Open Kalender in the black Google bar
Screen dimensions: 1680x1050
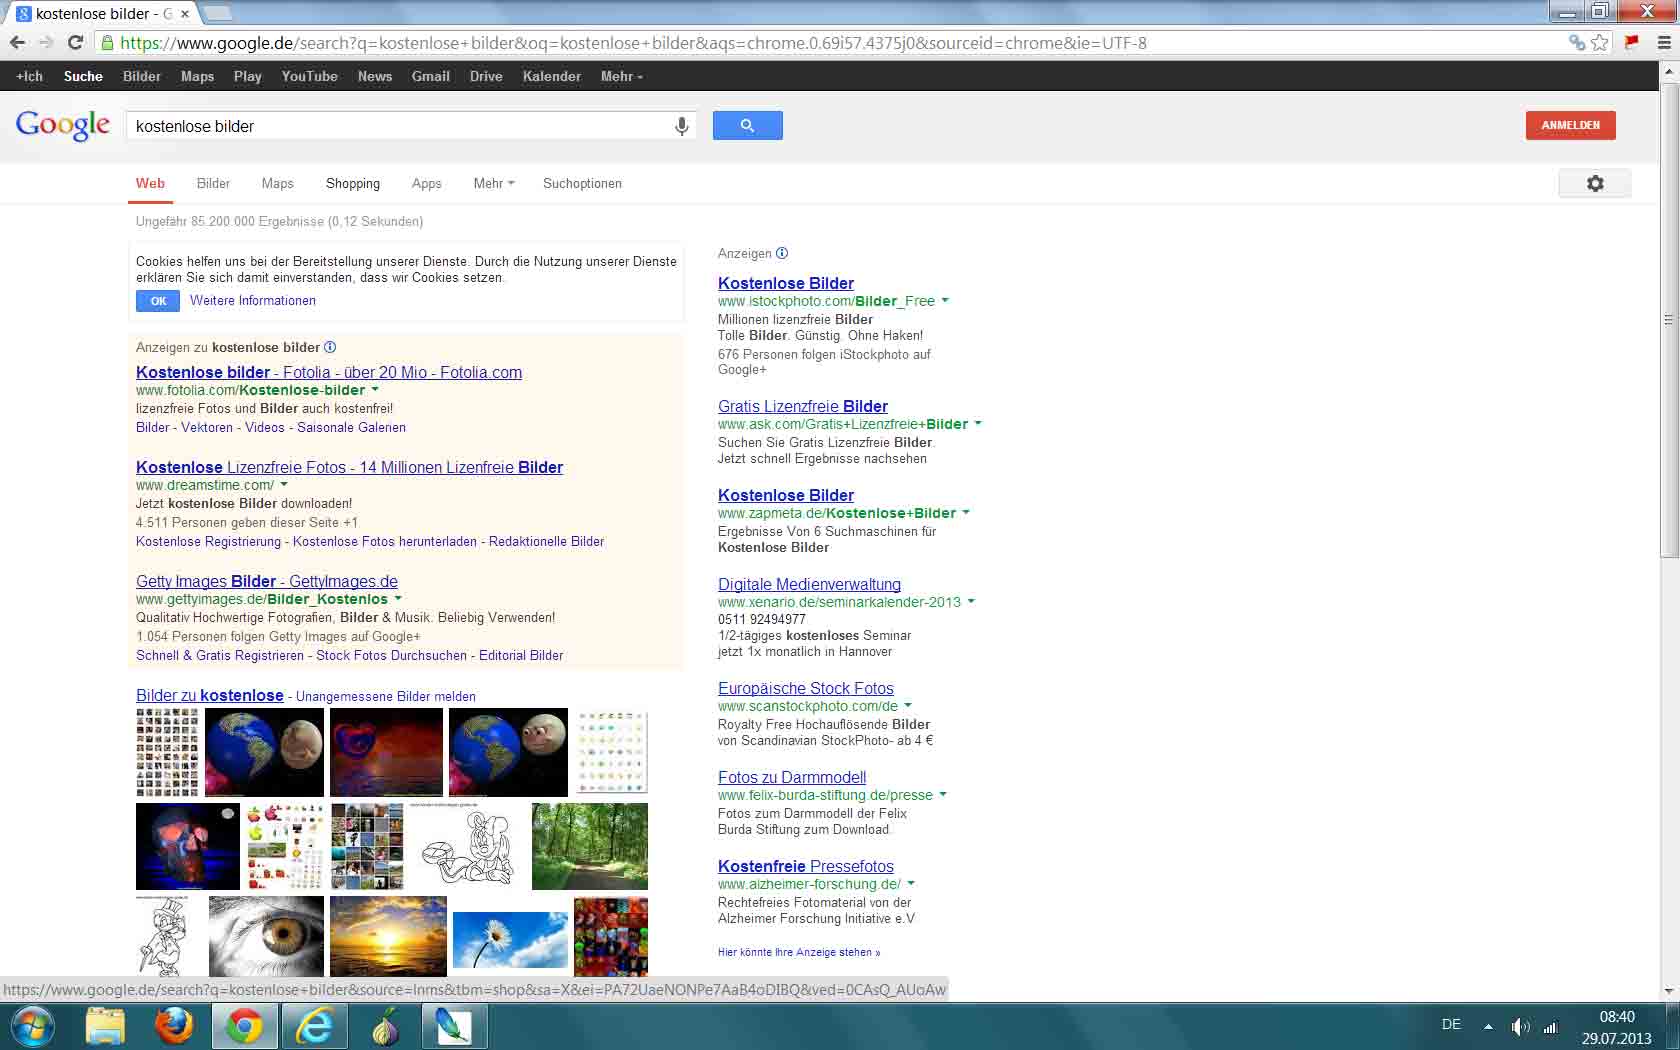pos(552,76)
